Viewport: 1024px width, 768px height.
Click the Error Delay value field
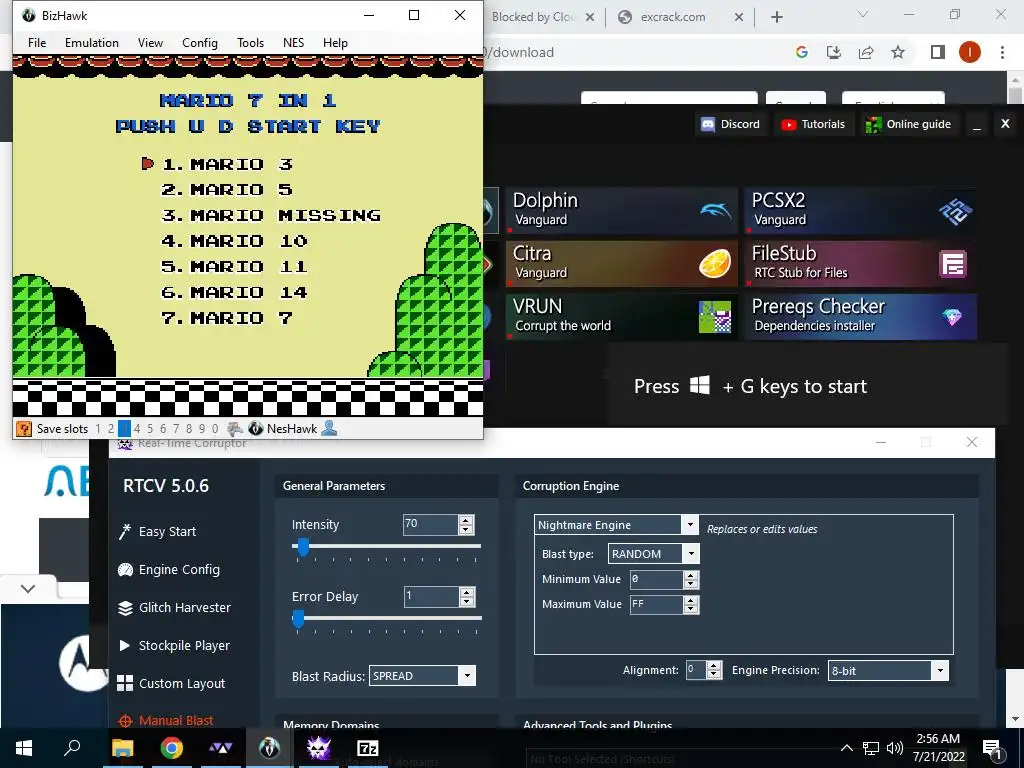[x=430, y=596]
